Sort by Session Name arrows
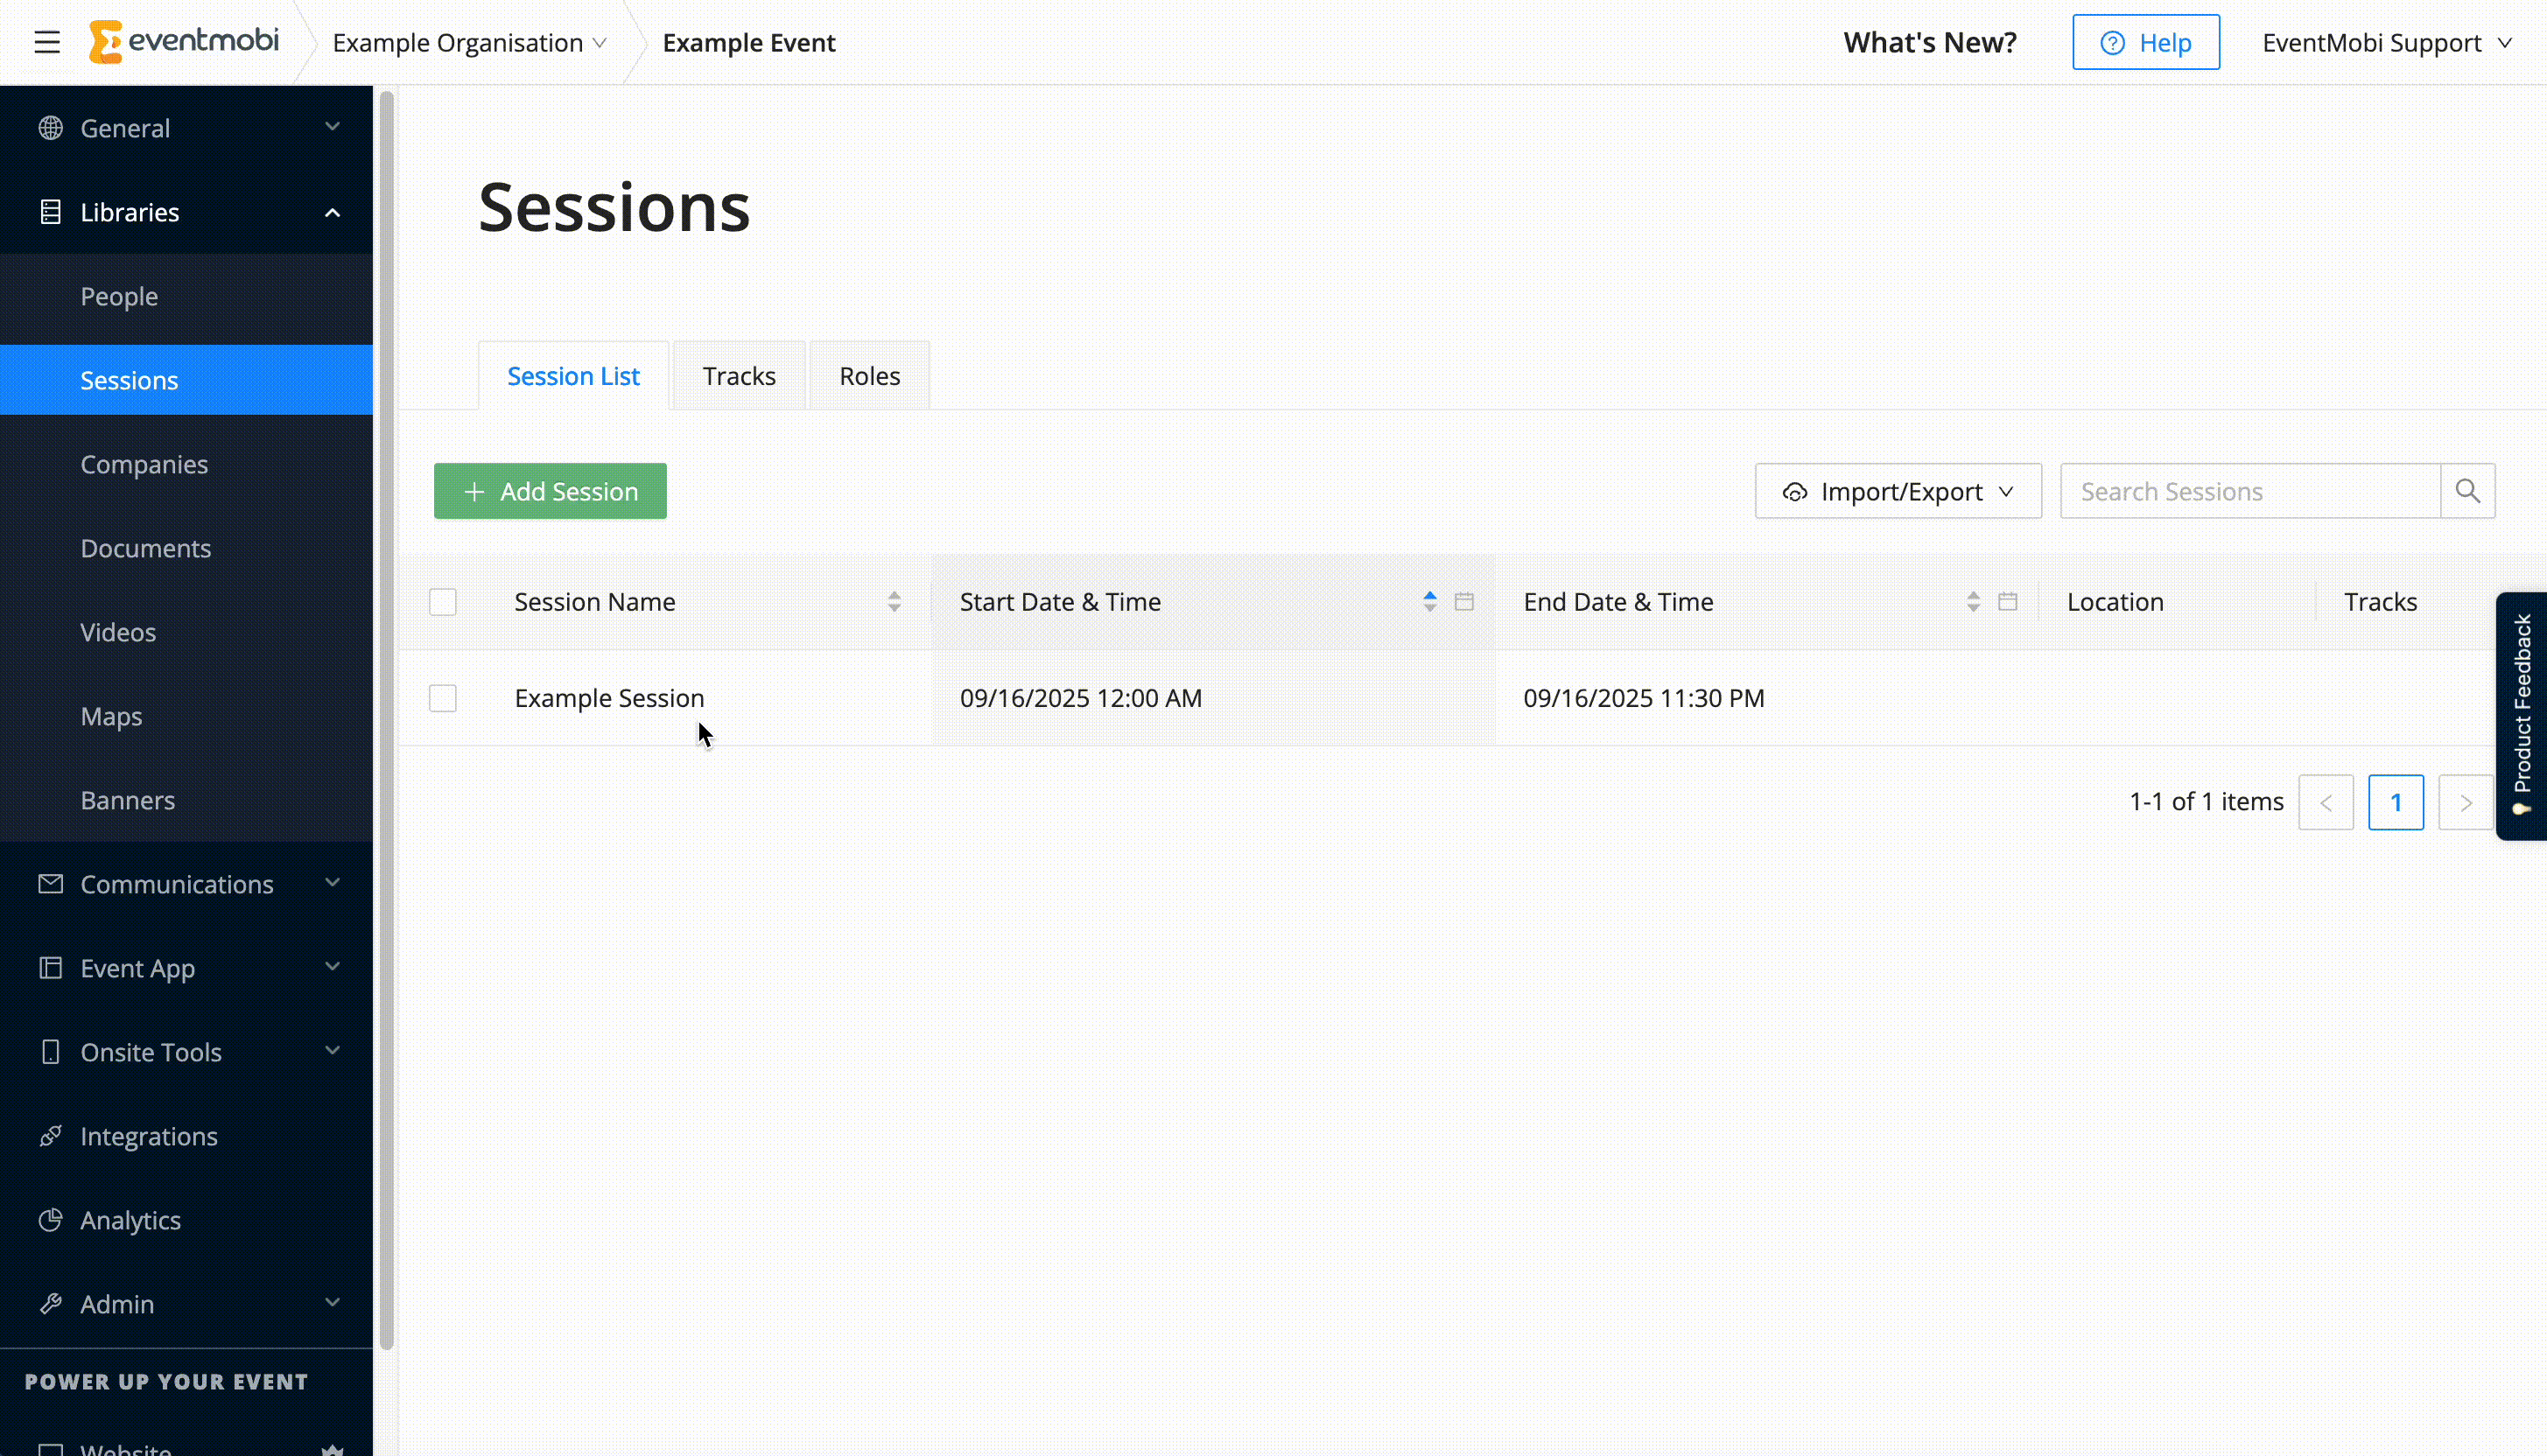Screen dimensions: 2547x1456 point(894,601)
